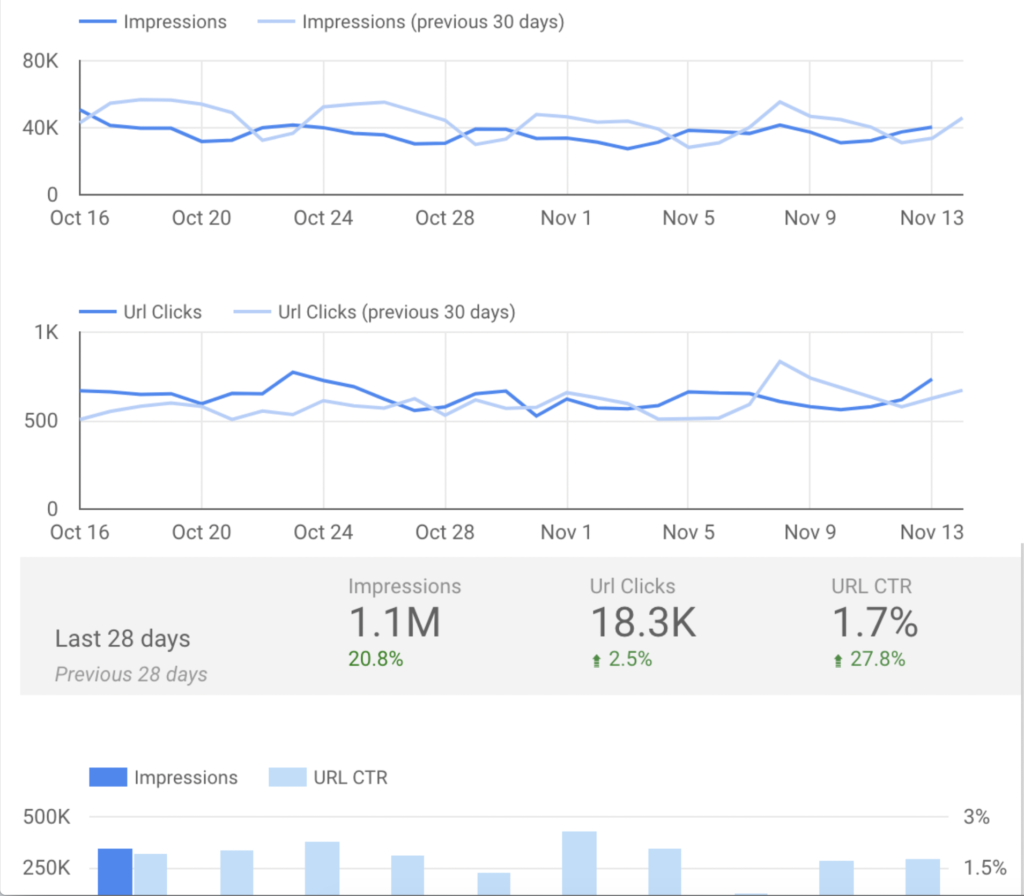Image resolution: width=1024 pixels, height=896 pixels.
Task: Click the 1.1M Impressions scorecard value
Action: pyautogui.click(x=394, y=622)
